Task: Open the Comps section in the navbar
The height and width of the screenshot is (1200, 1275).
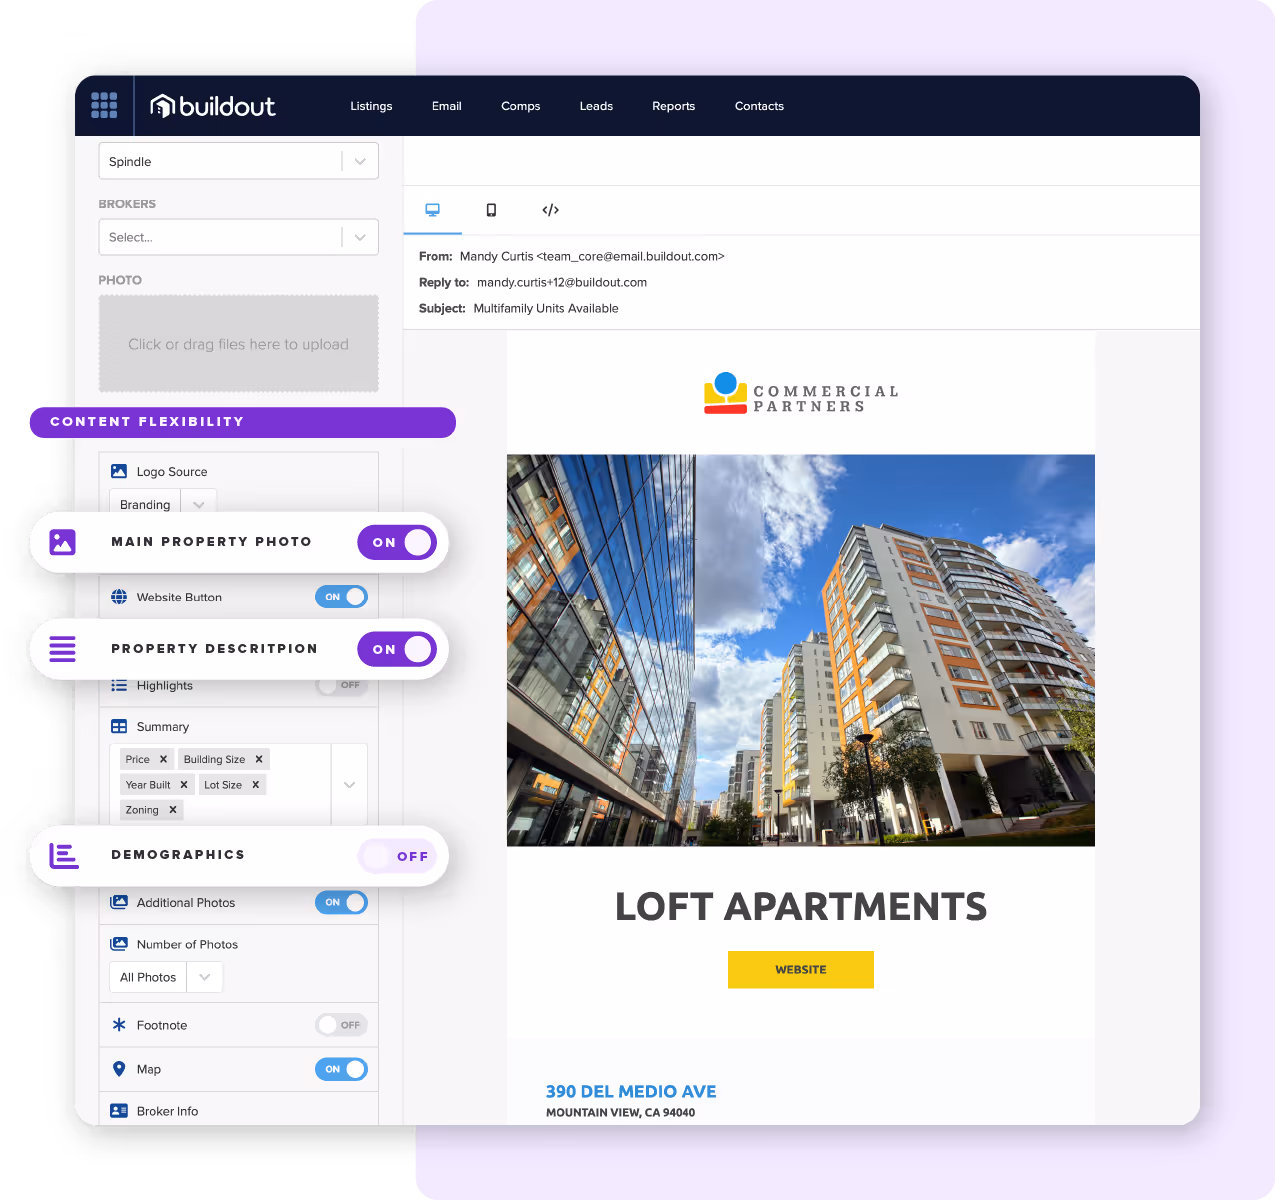Action: point(520,105)
